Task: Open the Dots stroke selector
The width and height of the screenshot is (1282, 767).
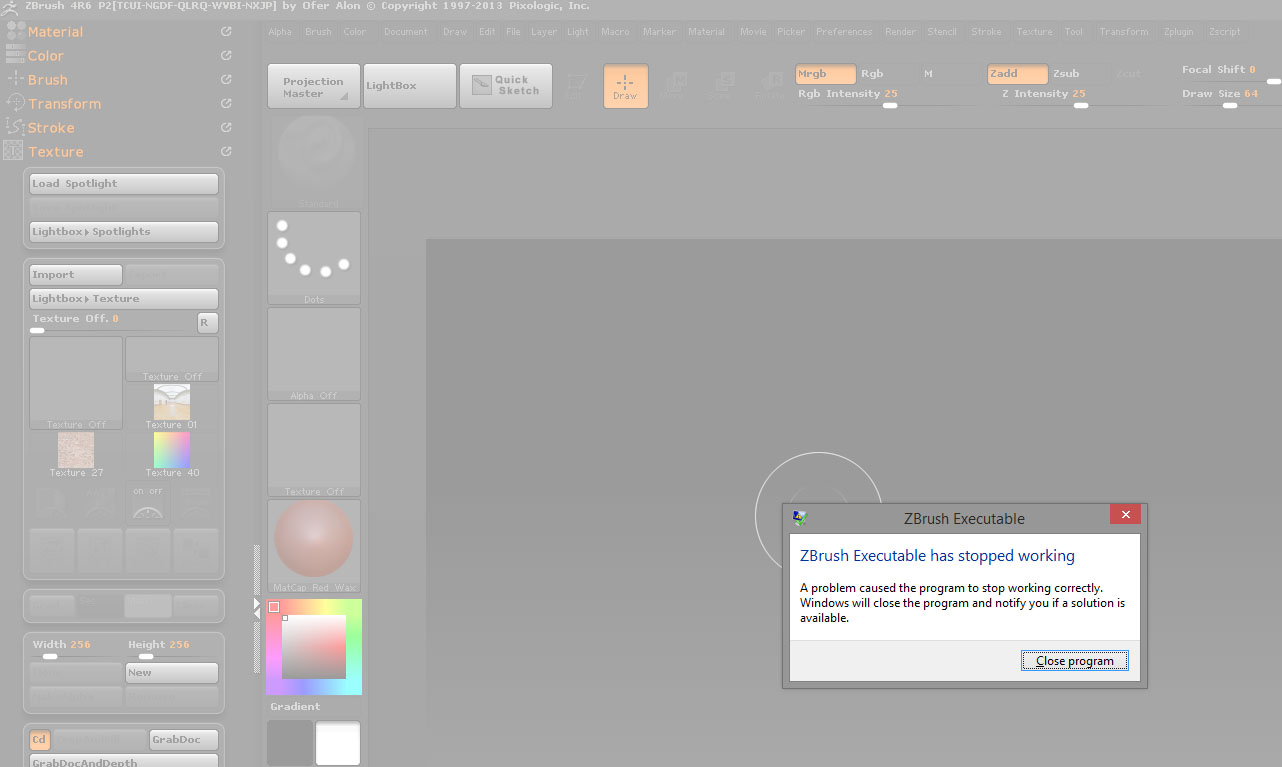Action: tap(314, 258)
